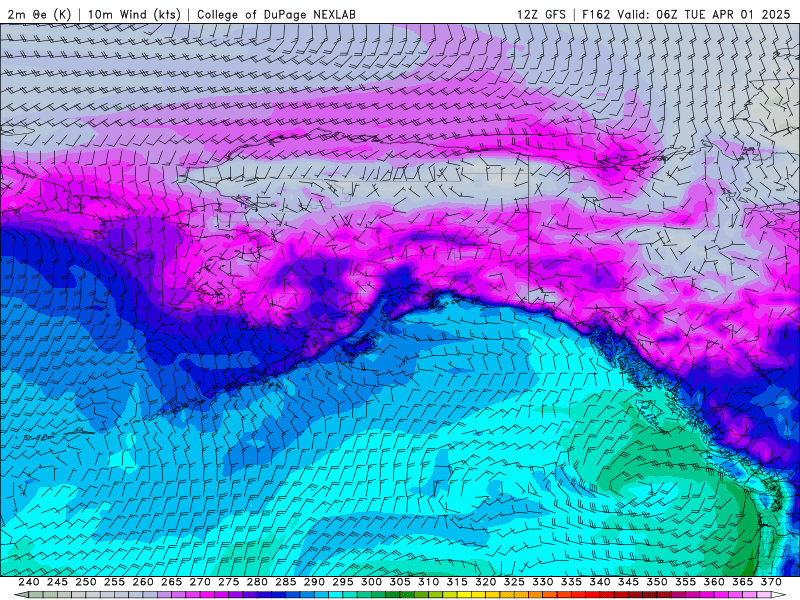Select the 290 legend number
Screen dimensions: 800x600
pos(314,582)
